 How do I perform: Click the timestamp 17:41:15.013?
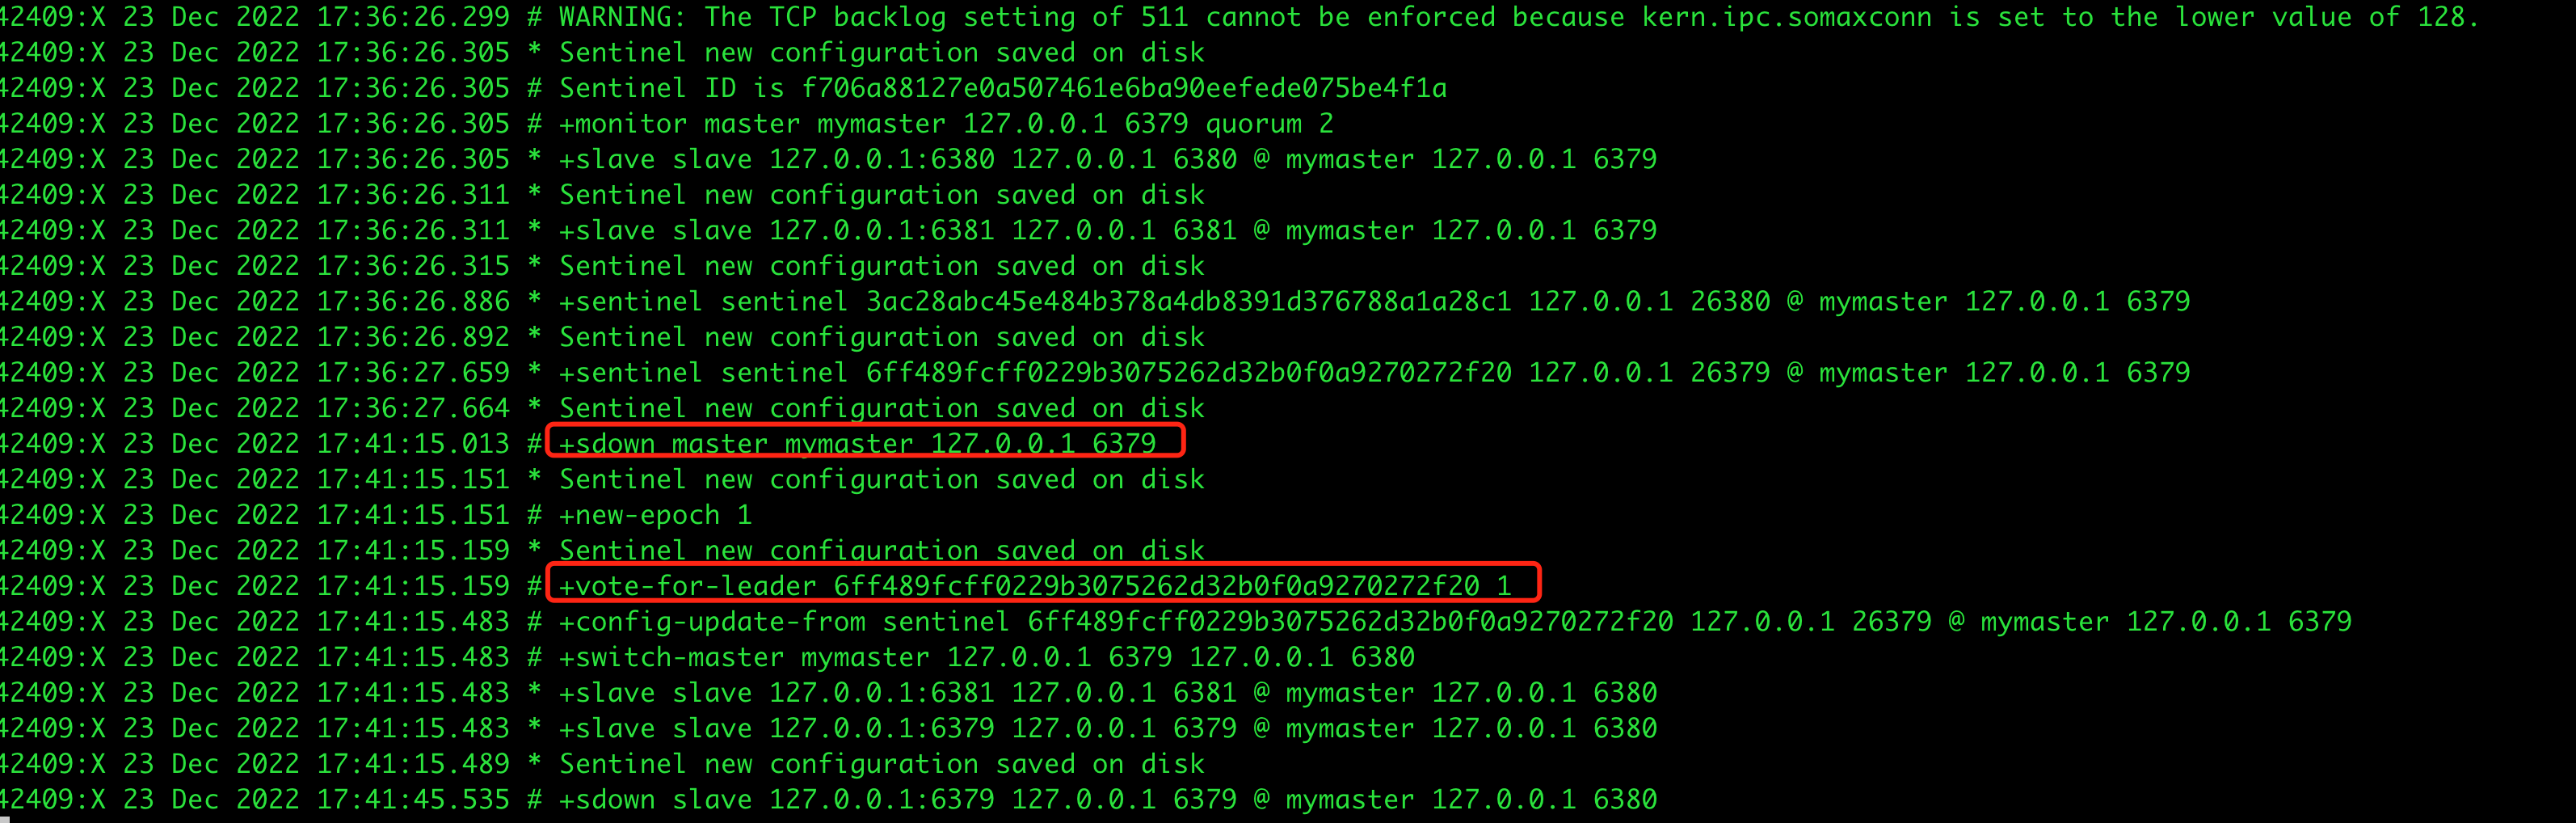(413, 443)
